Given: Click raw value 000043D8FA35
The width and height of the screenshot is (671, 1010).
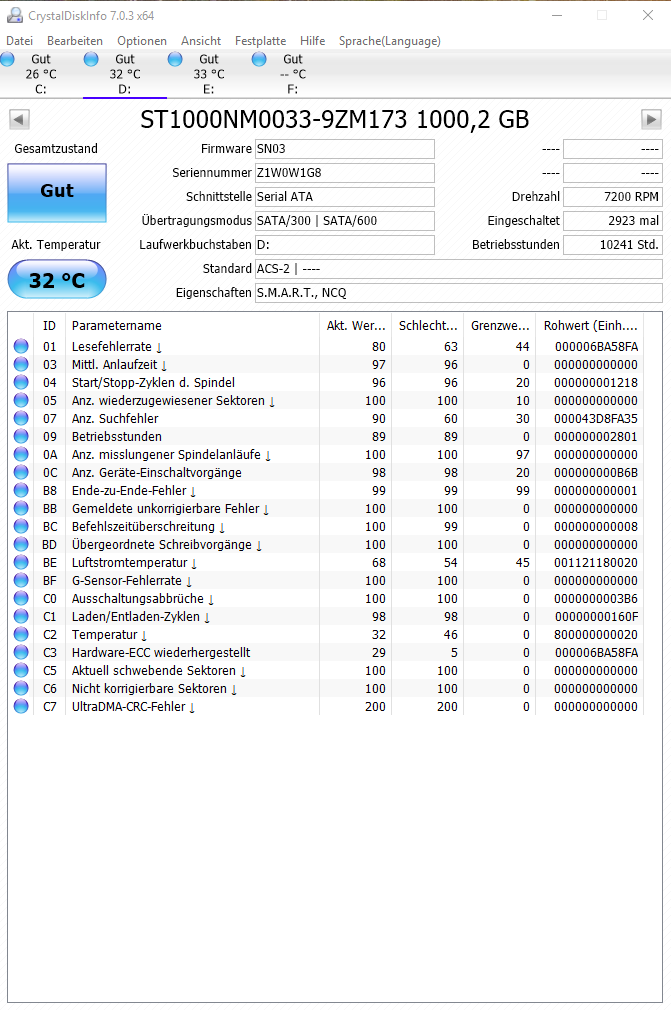Looking at the screenshot, I should click(x=596, y=419).
